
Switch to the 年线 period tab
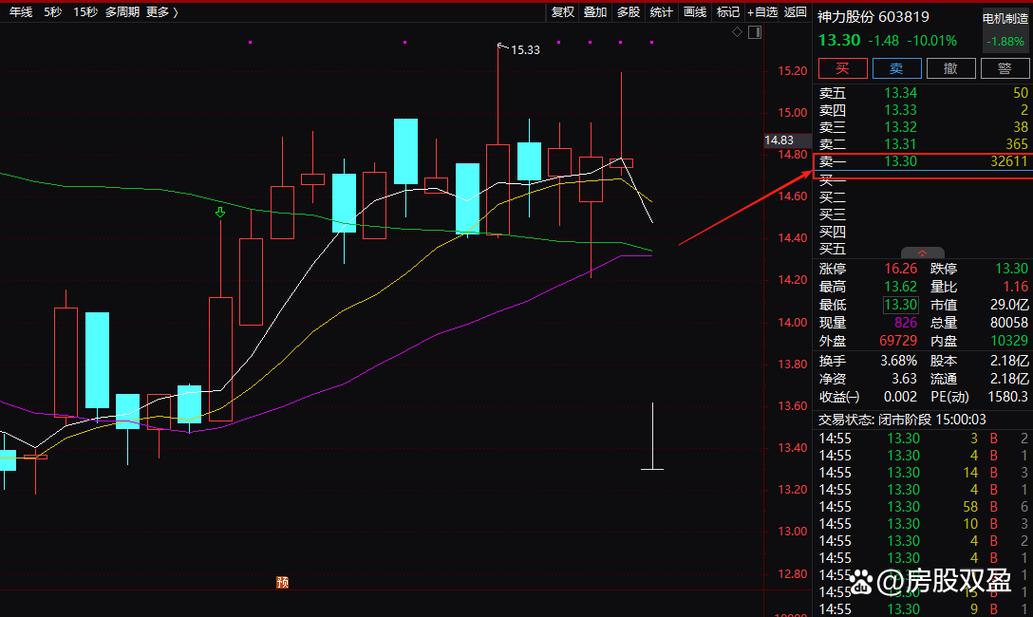[21, 12]
